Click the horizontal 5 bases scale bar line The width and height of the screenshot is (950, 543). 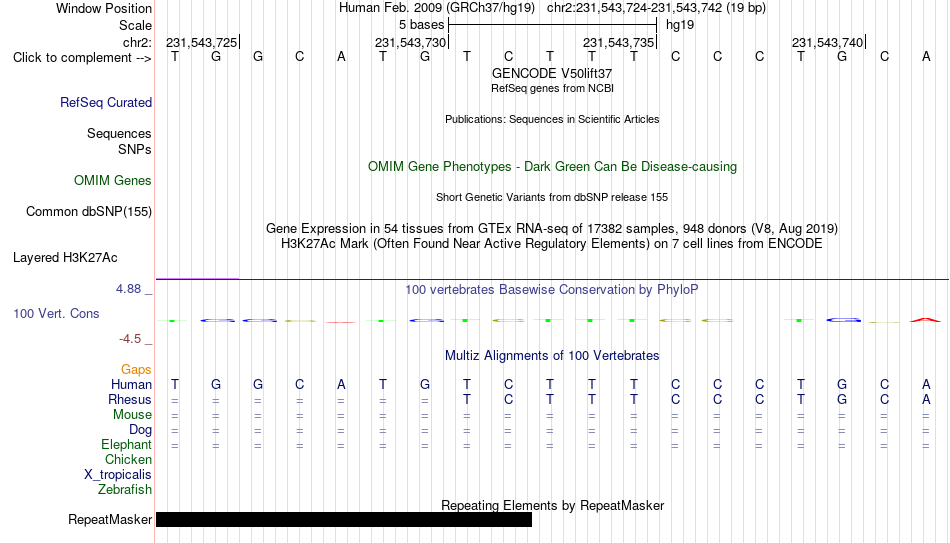pos(552,25)
